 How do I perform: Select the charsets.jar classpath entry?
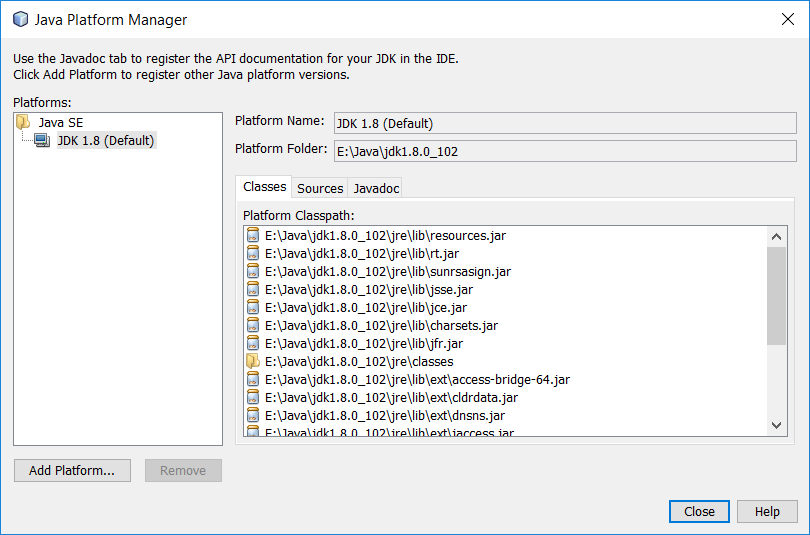coord(381,326)
